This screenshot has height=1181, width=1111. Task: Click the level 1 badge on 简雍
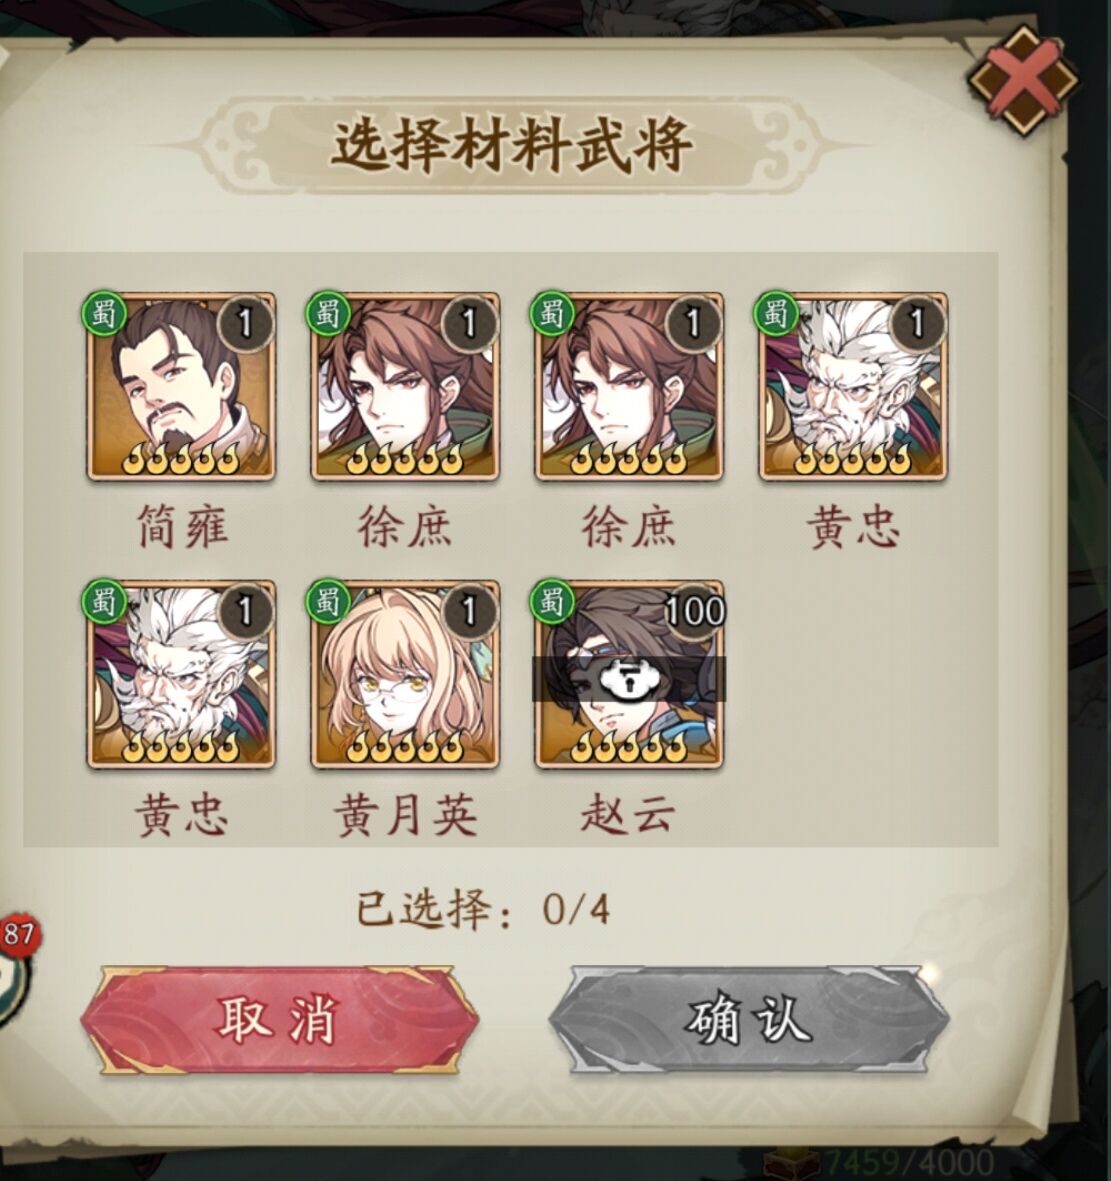point(245,323)
